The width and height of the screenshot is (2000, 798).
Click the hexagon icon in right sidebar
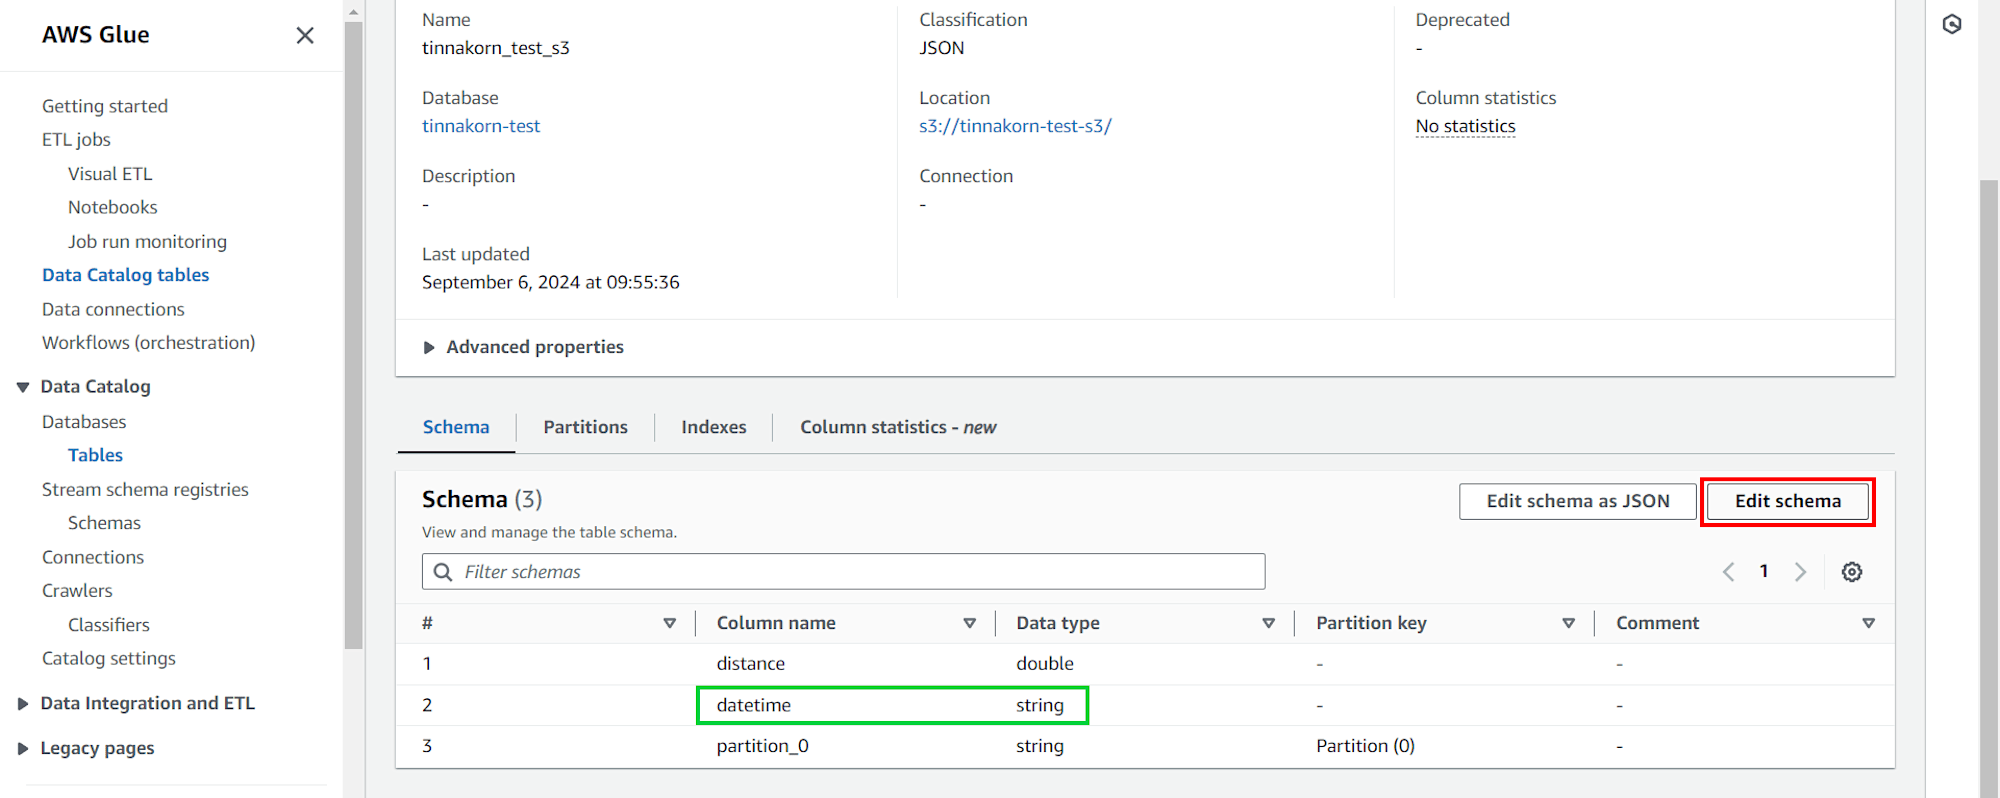click(x=1952, y=24)
